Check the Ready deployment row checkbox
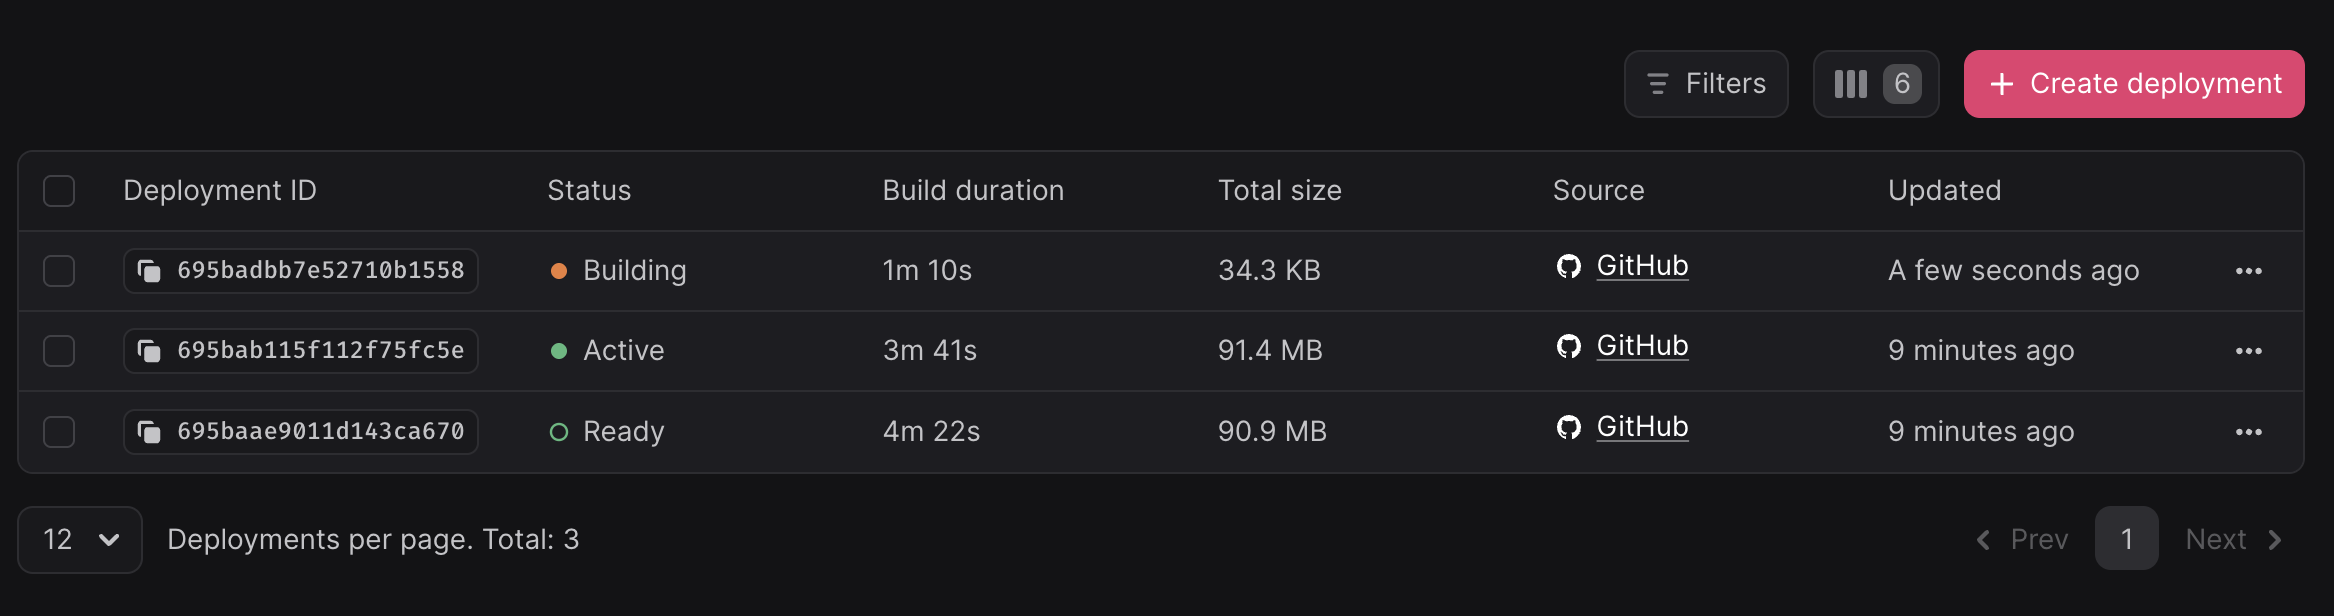The image size is (2334, 616). click(x=59, y=432)
